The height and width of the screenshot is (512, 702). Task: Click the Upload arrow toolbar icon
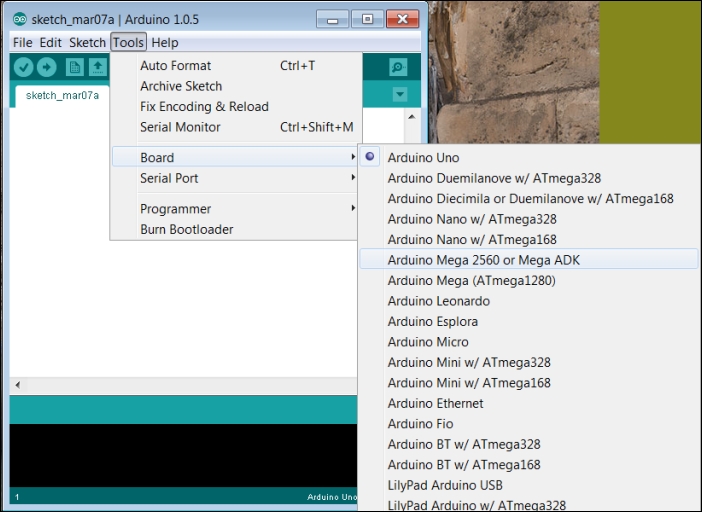coord(47,68)
